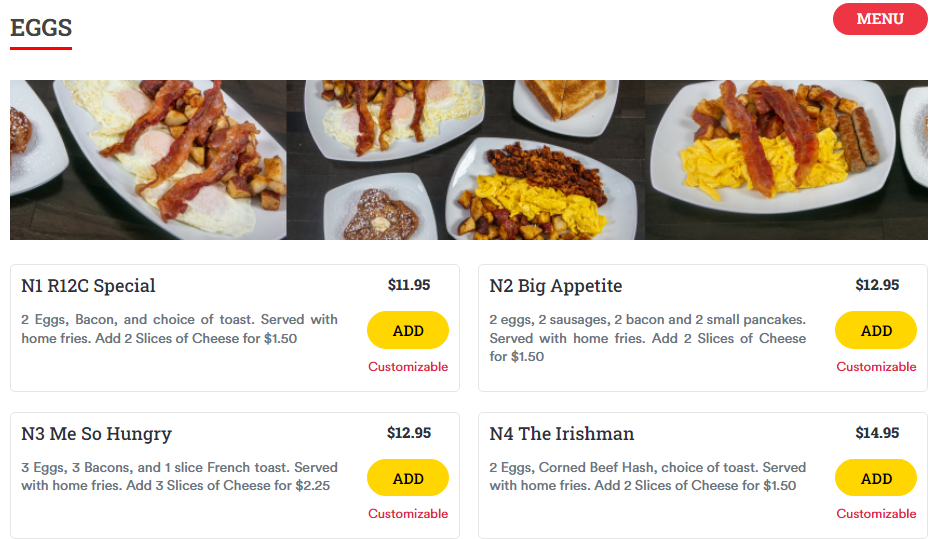Click the EGGS section heading
934x539 pixels.
point(41,28)
